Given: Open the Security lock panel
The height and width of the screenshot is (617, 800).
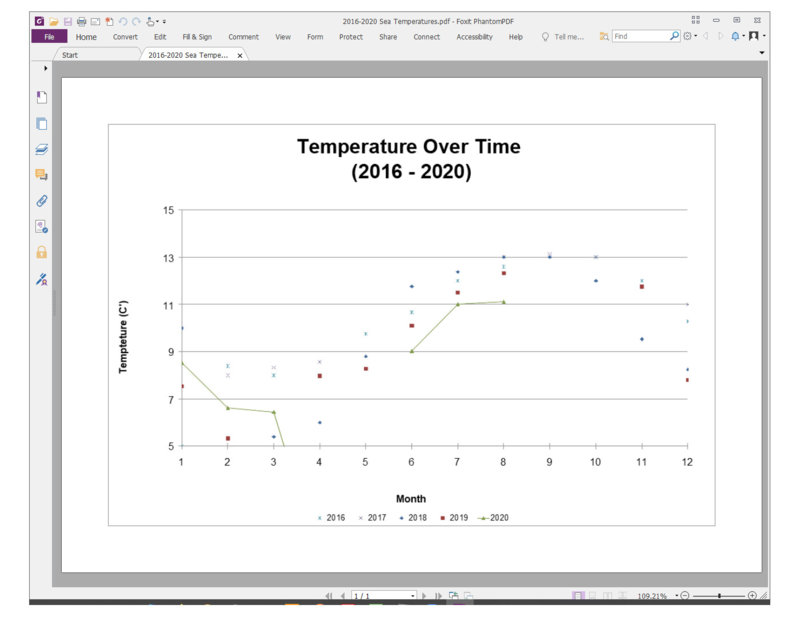Looking at the screenshot, I should pyautogui.click(x=42, y=253).
